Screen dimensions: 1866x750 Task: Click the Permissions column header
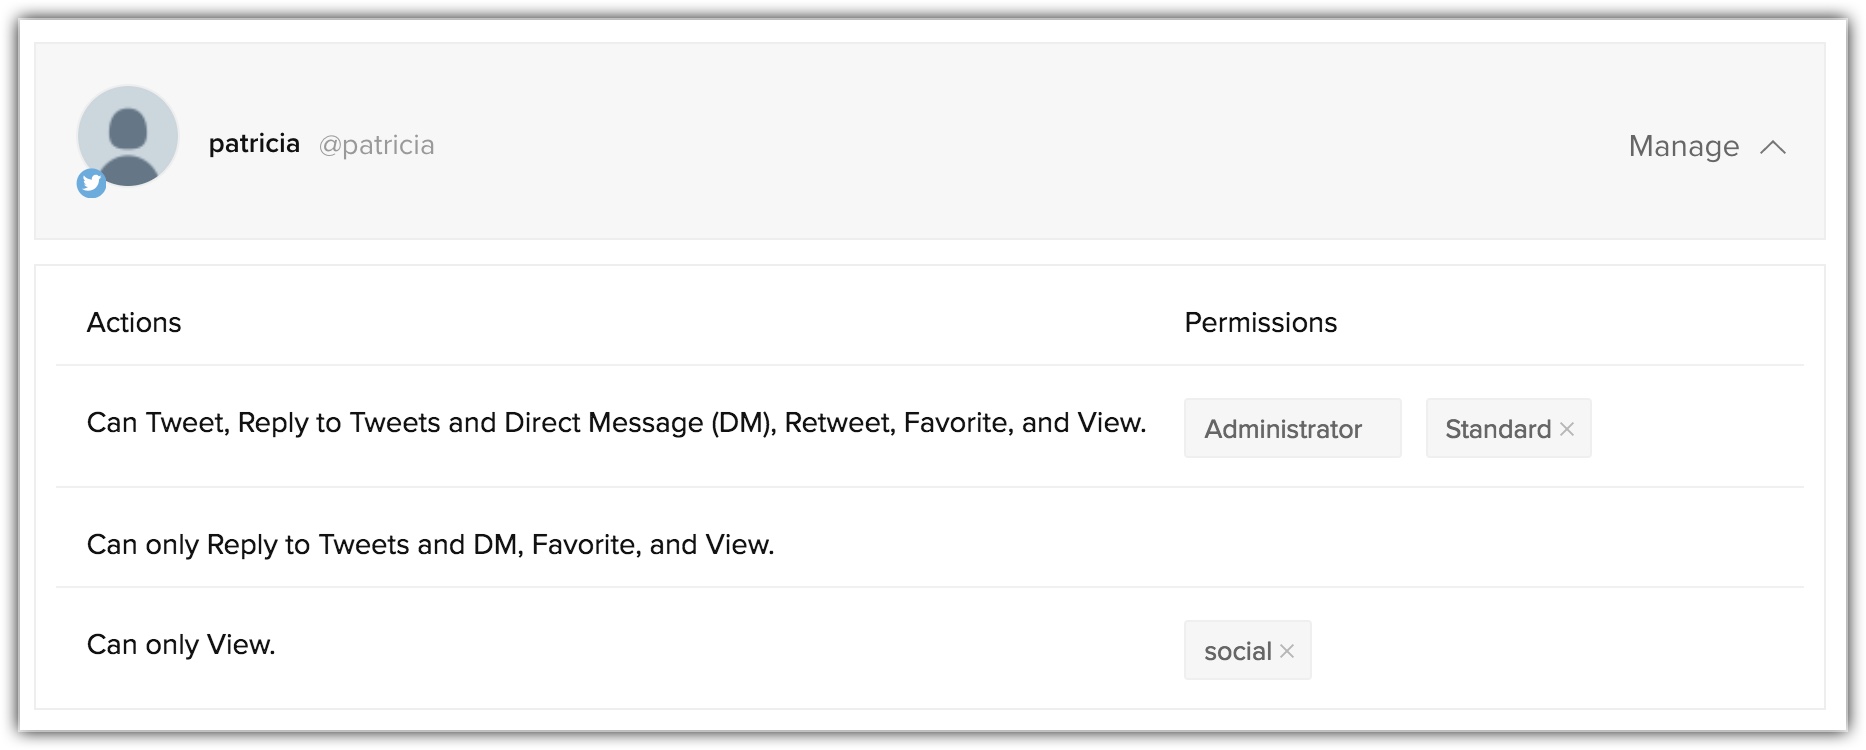point(1260,322)
